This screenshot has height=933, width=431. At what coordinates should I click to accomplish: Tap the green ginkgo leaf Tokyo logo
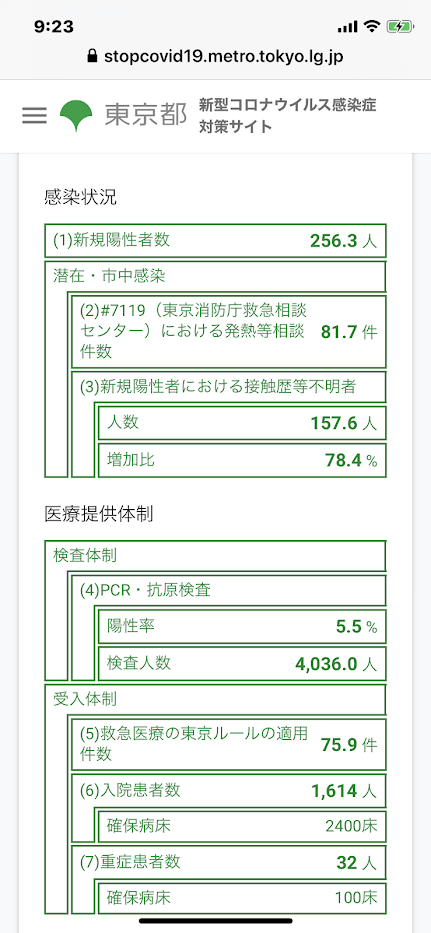tap(76, 115)
